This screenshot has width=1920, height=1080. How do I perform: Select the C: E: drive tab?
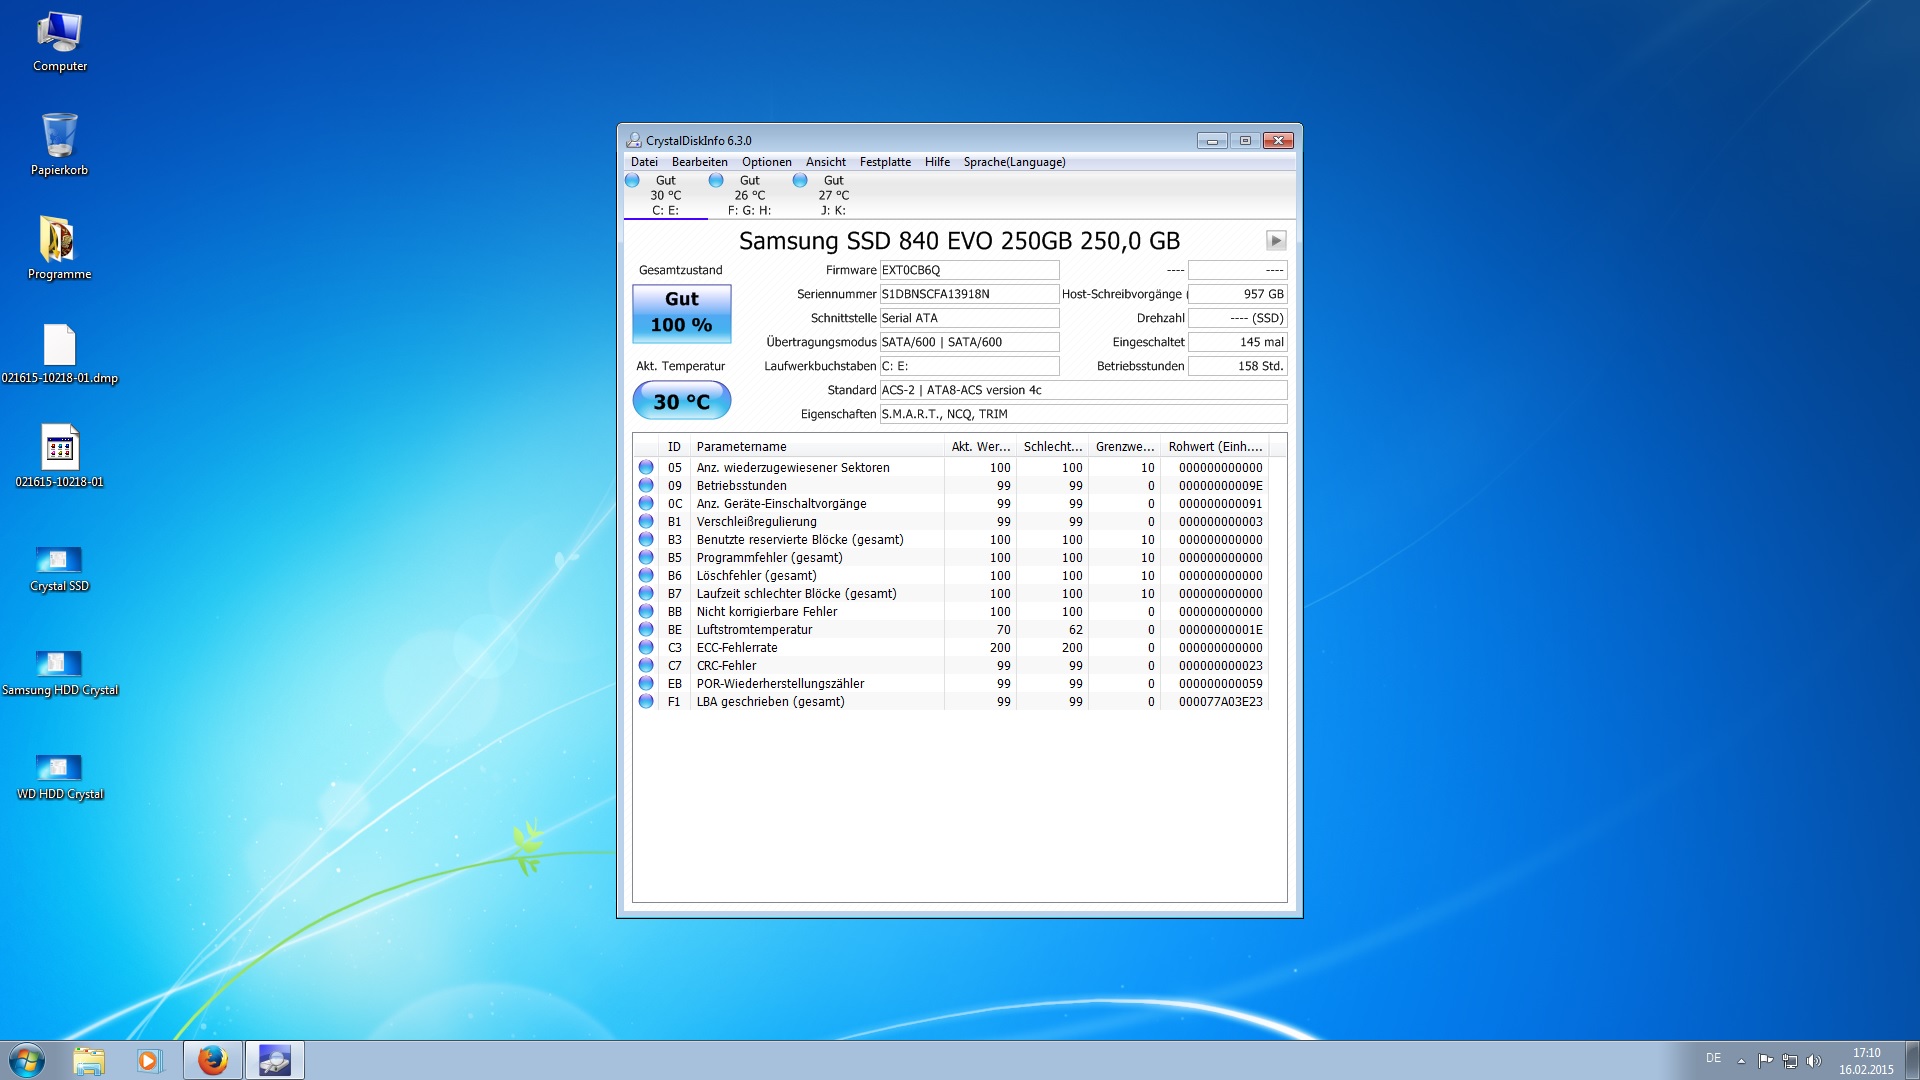click(x=665, y=195)
